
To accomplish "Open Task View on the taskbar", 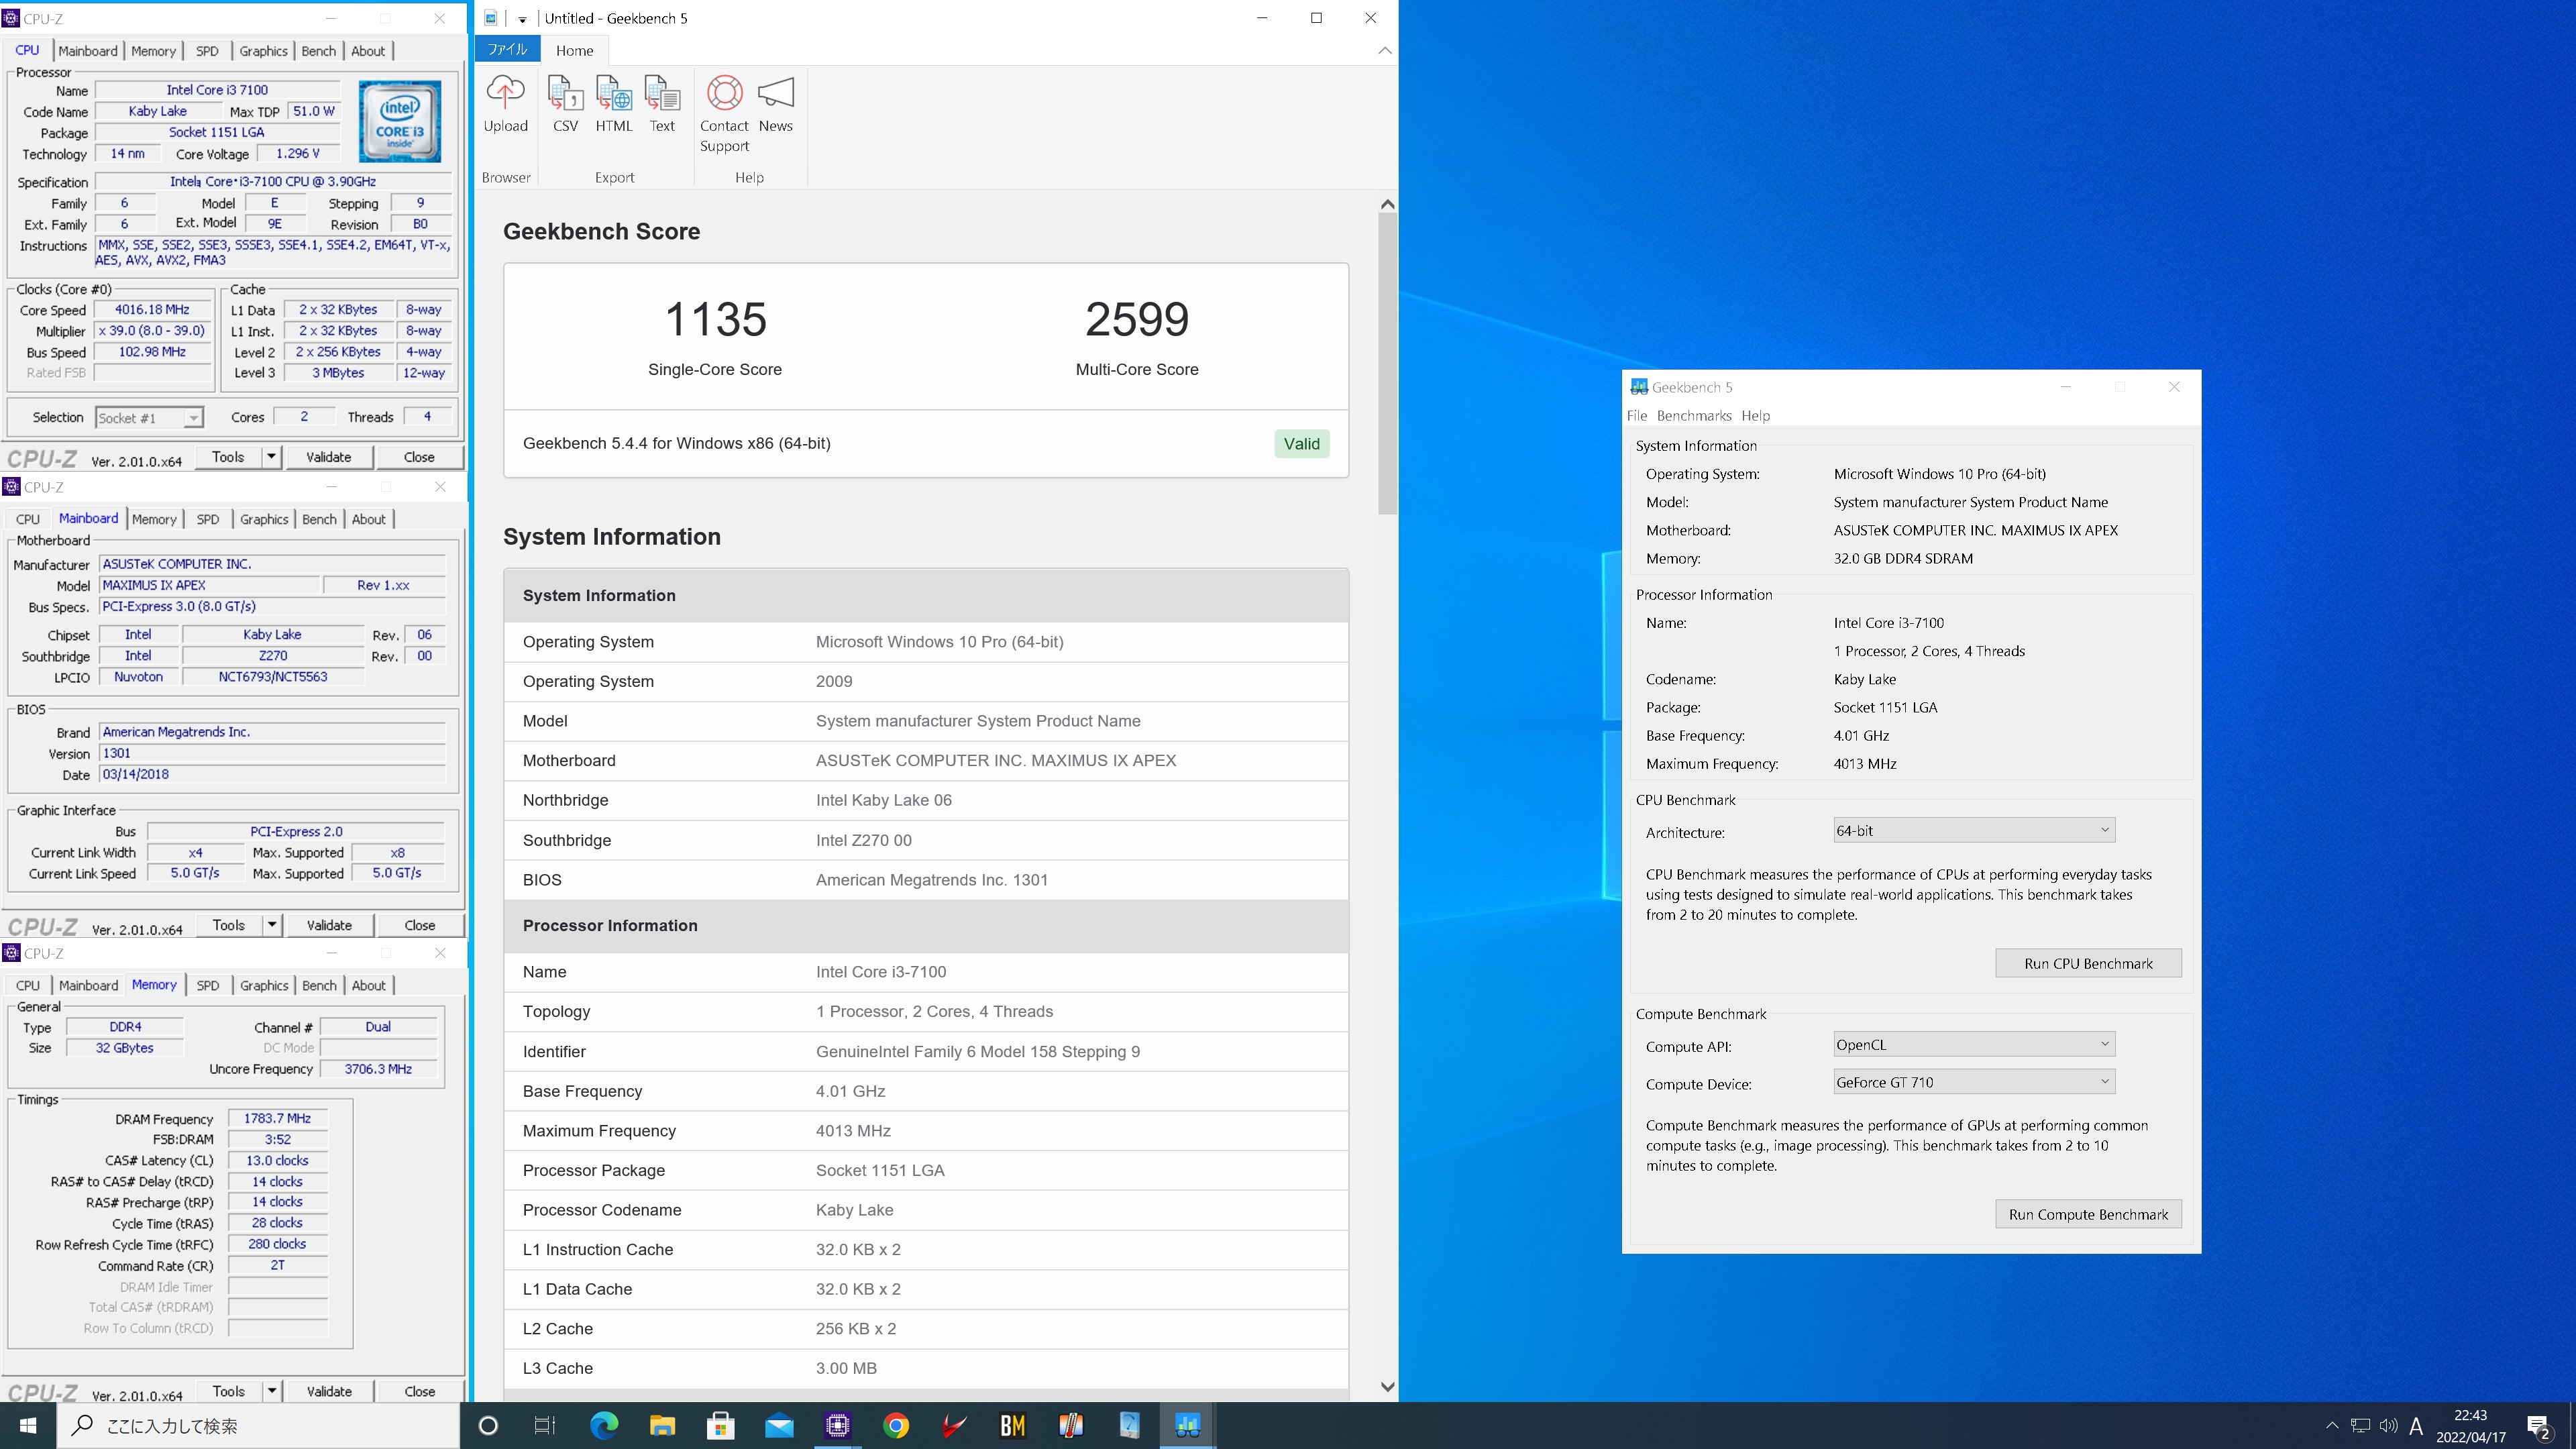I will (x=545, y=1426).
